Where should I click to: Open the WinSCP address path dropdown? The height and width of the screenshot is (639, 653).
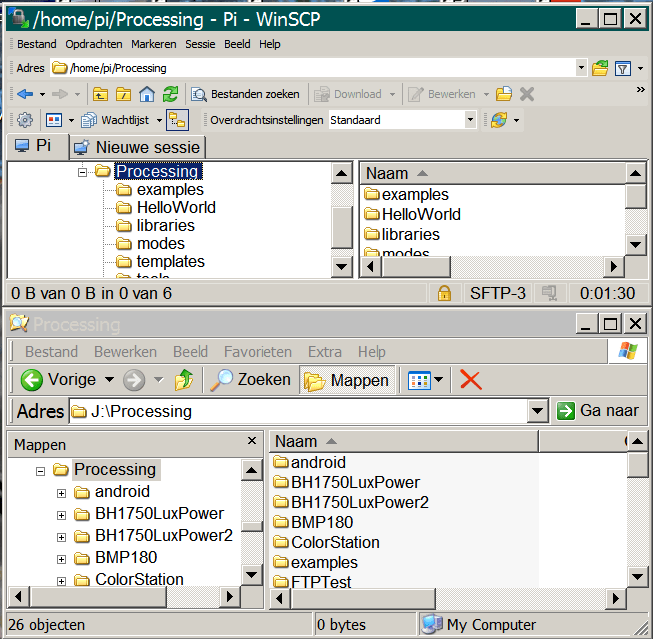[581, 67]
